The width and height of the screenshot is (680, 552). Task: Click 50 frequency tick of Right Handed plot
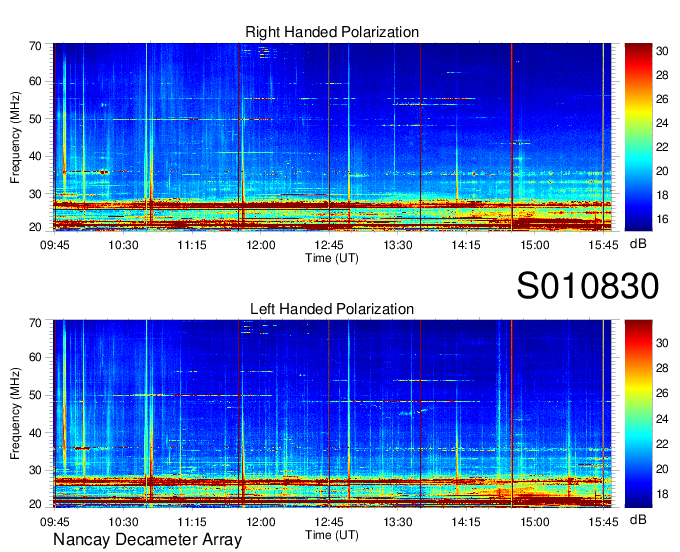35,119
